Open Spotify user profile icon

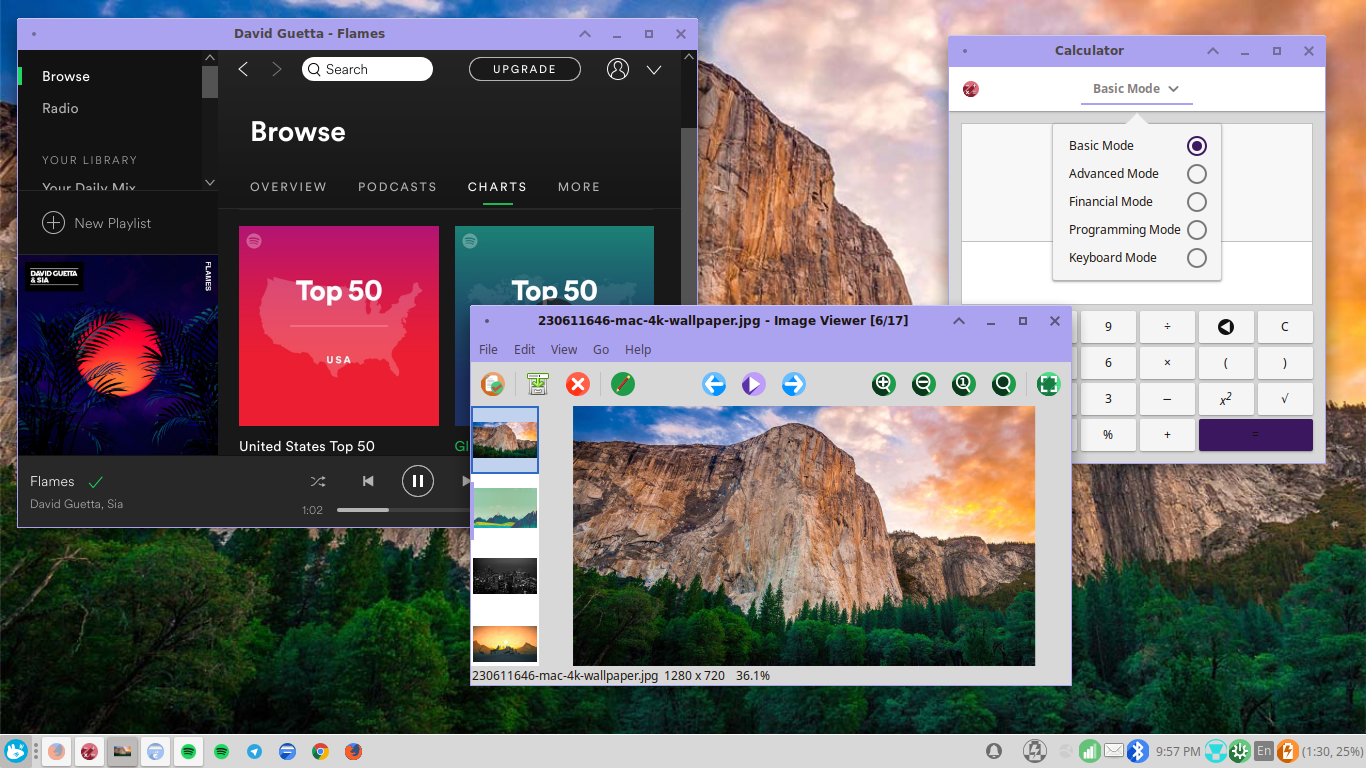[618, 69]
